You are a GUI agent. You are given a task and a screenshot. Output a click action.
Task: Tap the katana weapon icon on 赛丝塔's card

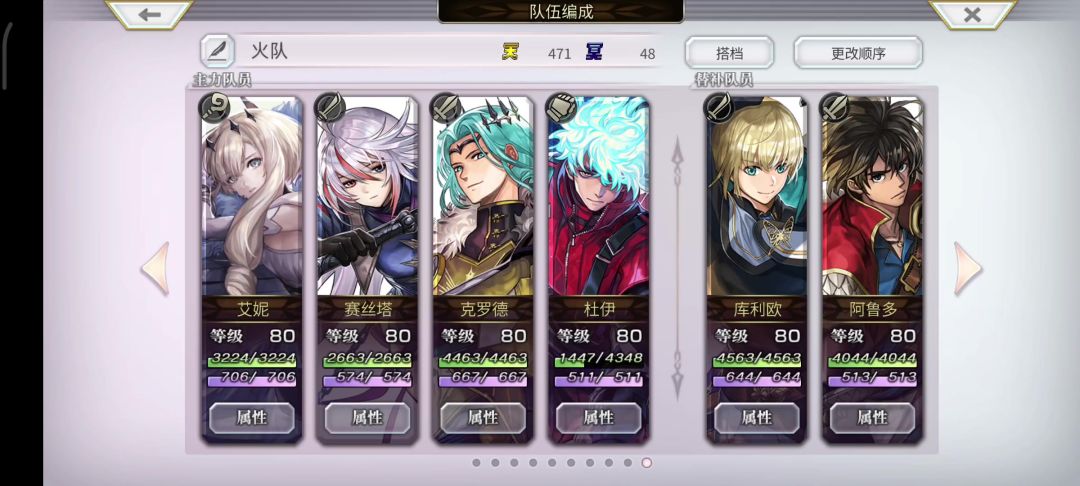(x=329, y=107)
